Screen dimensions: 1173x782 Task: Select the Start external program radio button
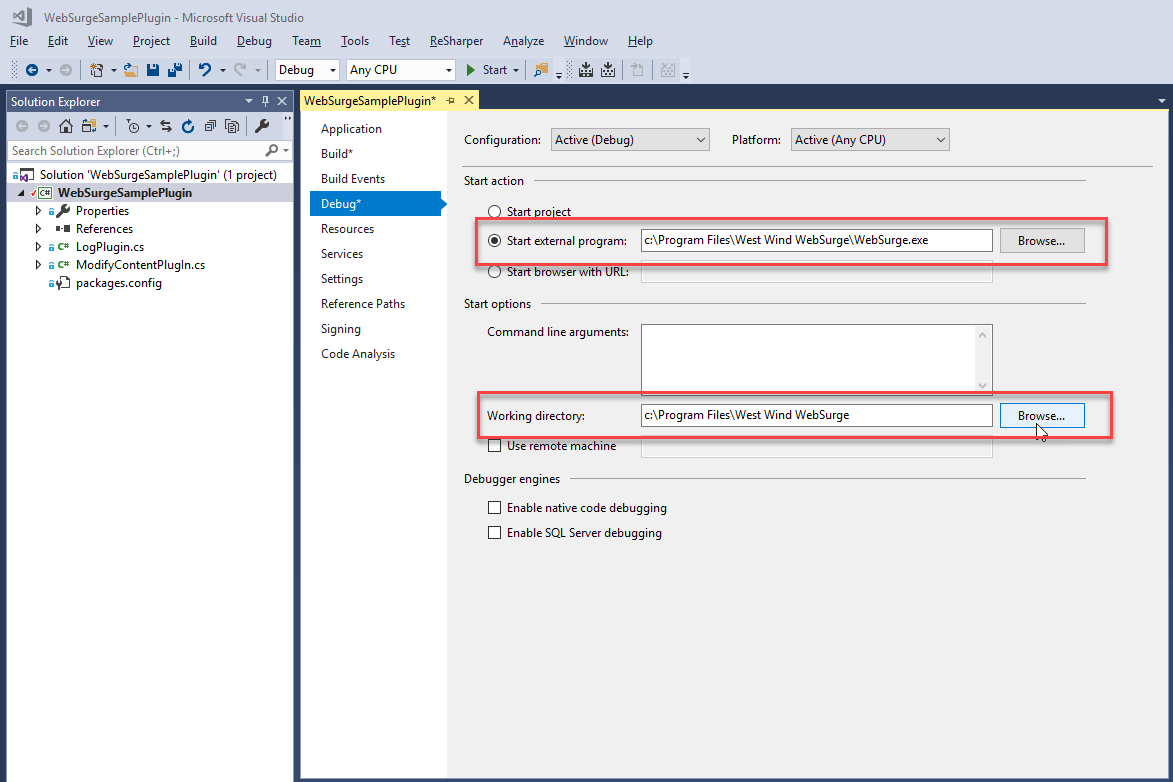tap(494, 241)
